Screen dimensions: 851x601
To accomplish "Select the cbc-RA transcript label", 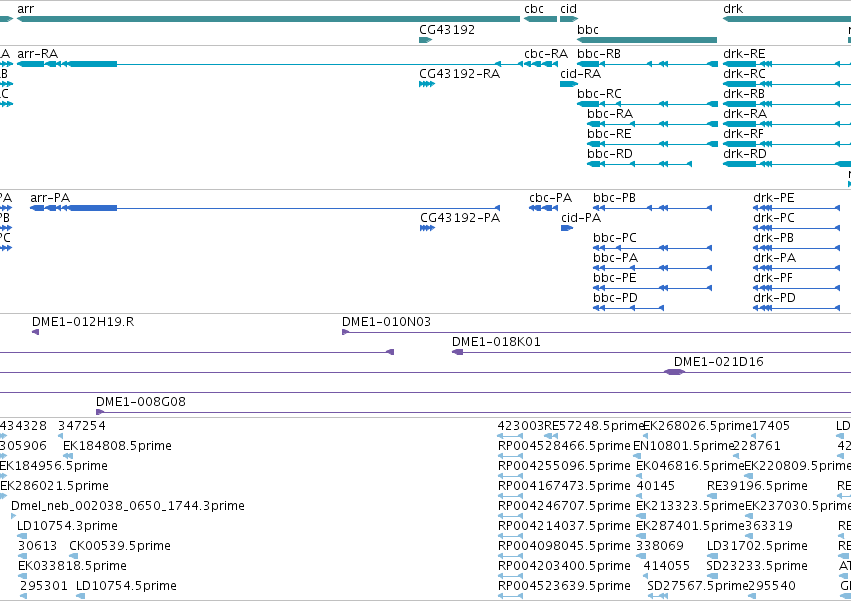I will click(546, 54).
